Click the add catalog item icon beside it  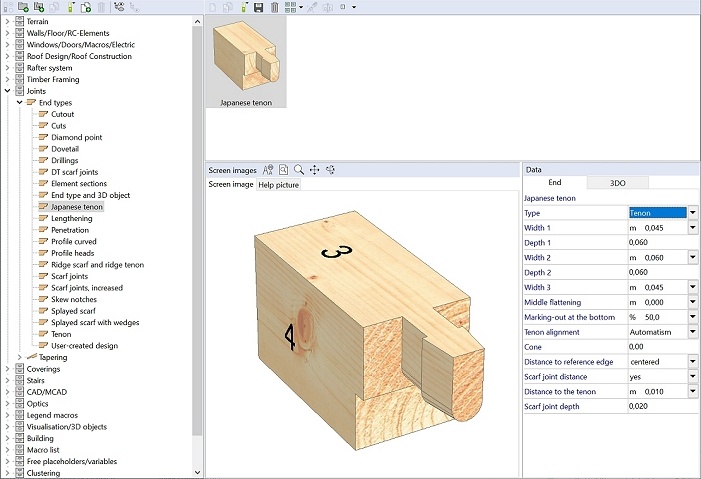39,7
